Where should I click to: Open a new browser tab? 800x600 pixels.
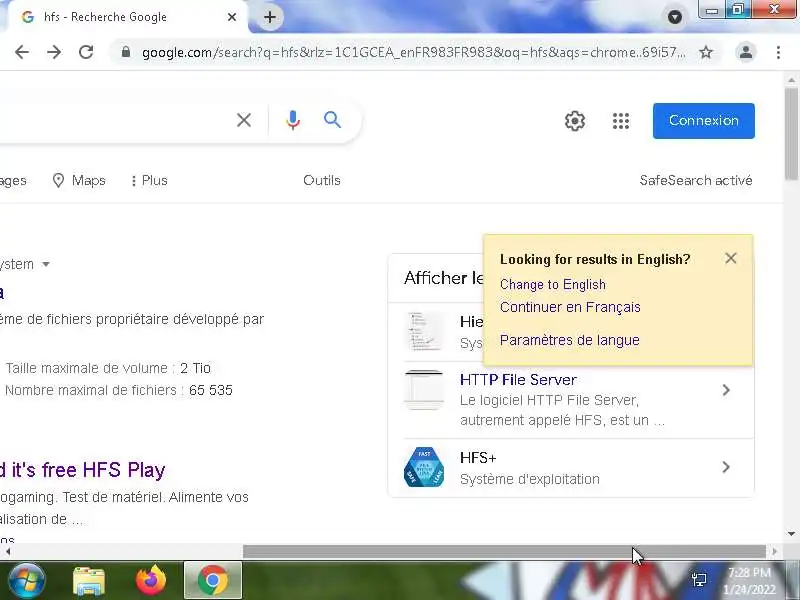[270, 17]
